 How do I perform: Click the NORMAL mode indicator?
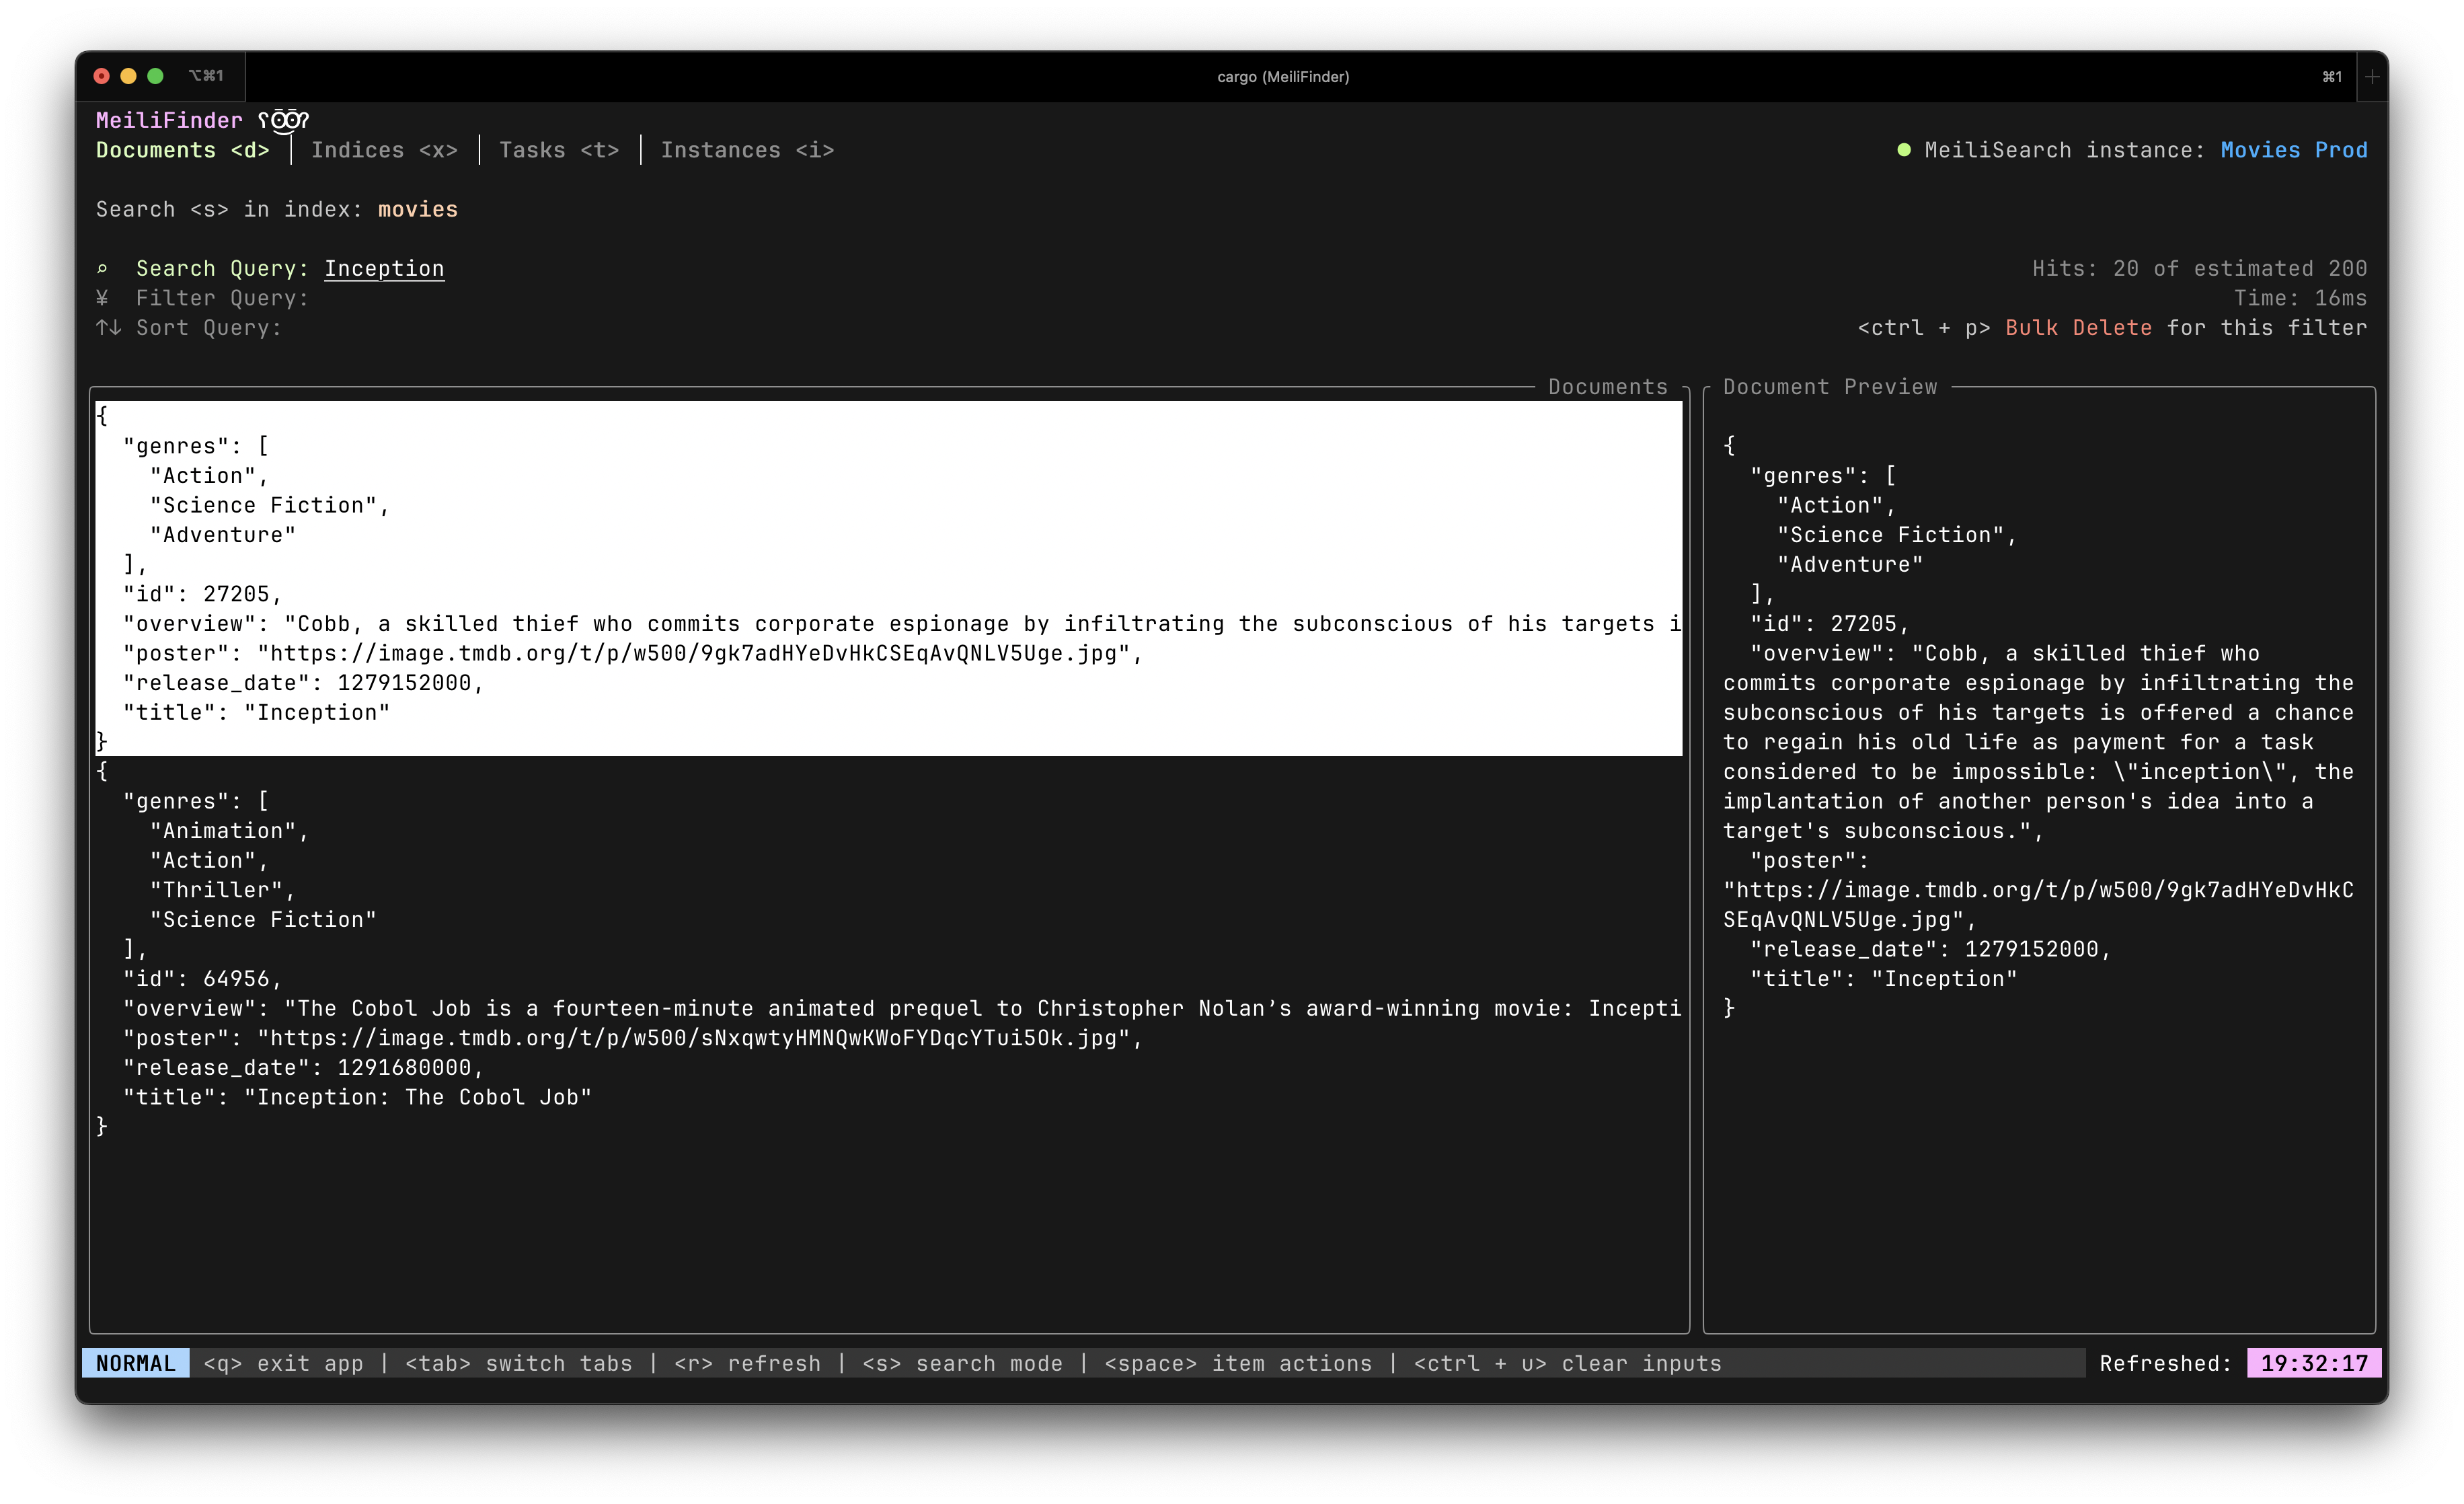tap(135, 1363)
